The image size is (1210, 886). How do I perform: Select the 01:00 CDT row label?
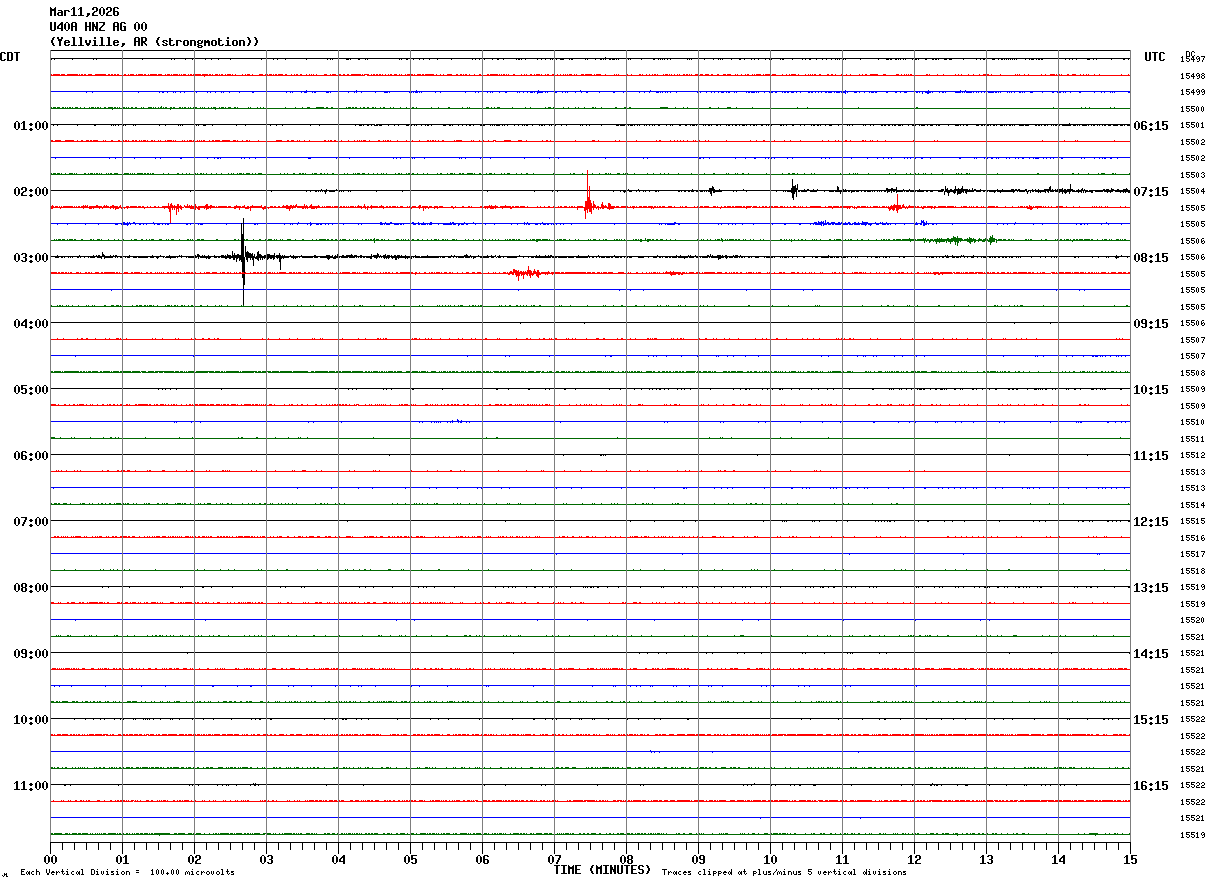click(31, 126)
